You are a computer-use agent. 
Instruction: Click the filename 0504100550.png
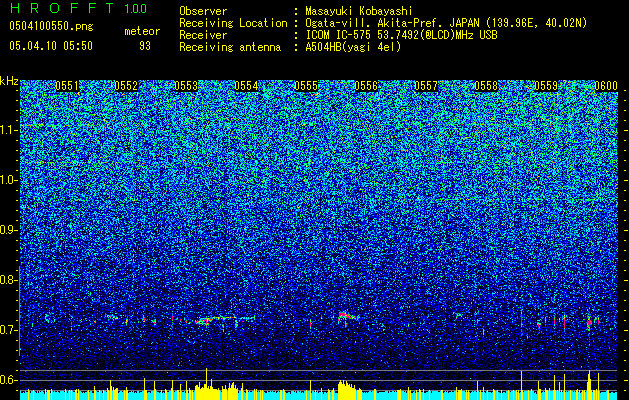(51, 26)
